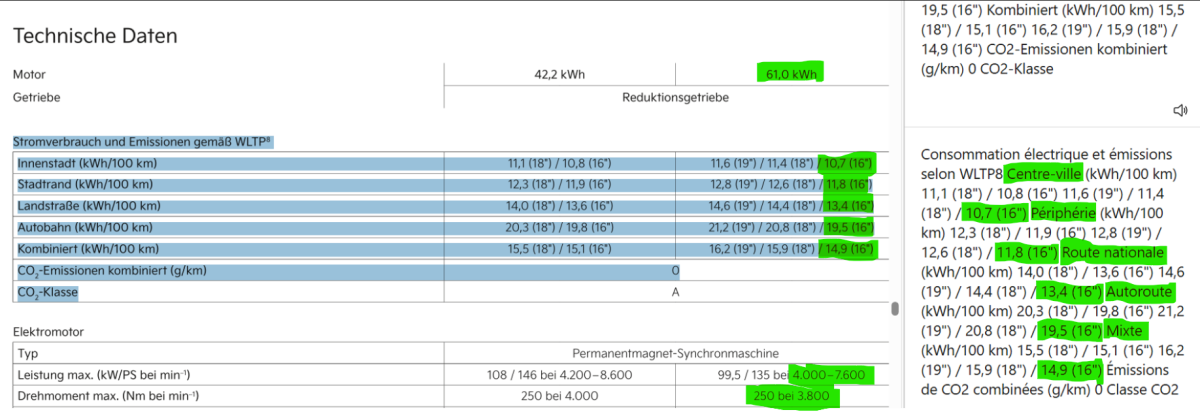The image size is (1200, 412).
Task: Click the highlighted Périphérie translation text
Action: click(1064, 213)
